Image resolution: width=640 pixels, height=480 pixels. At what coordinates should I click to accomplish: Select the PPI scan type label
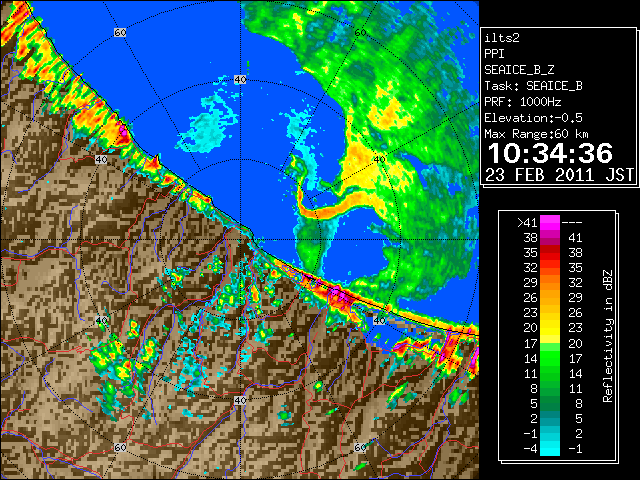(494, 54)
